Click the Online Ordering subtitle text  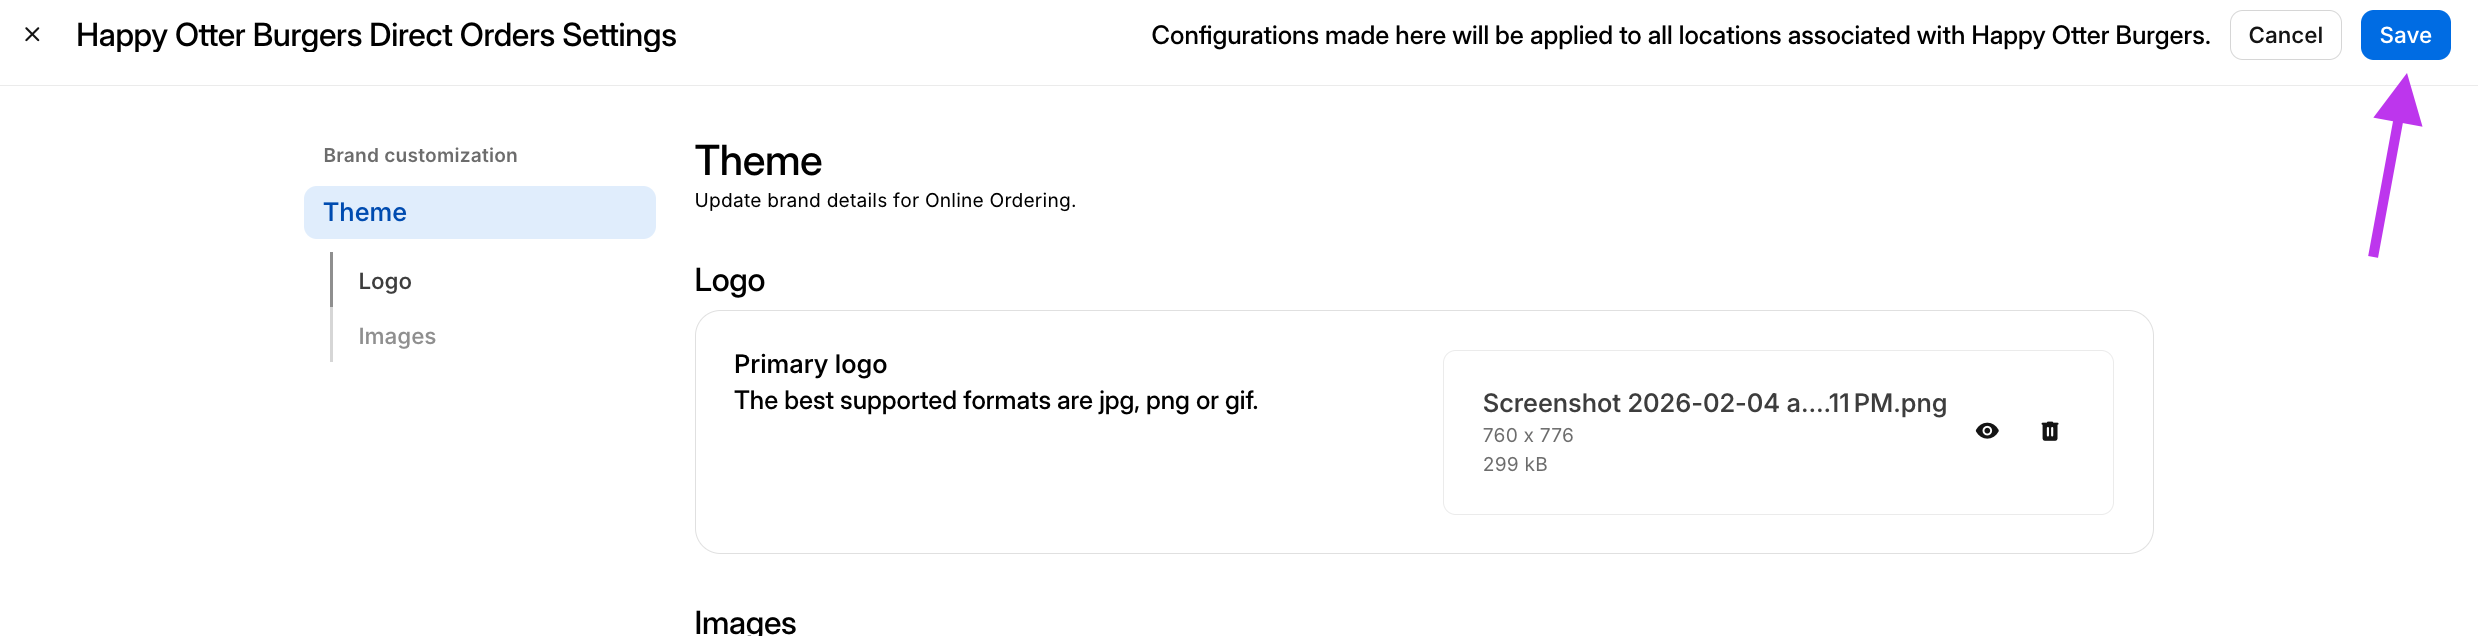885,200
